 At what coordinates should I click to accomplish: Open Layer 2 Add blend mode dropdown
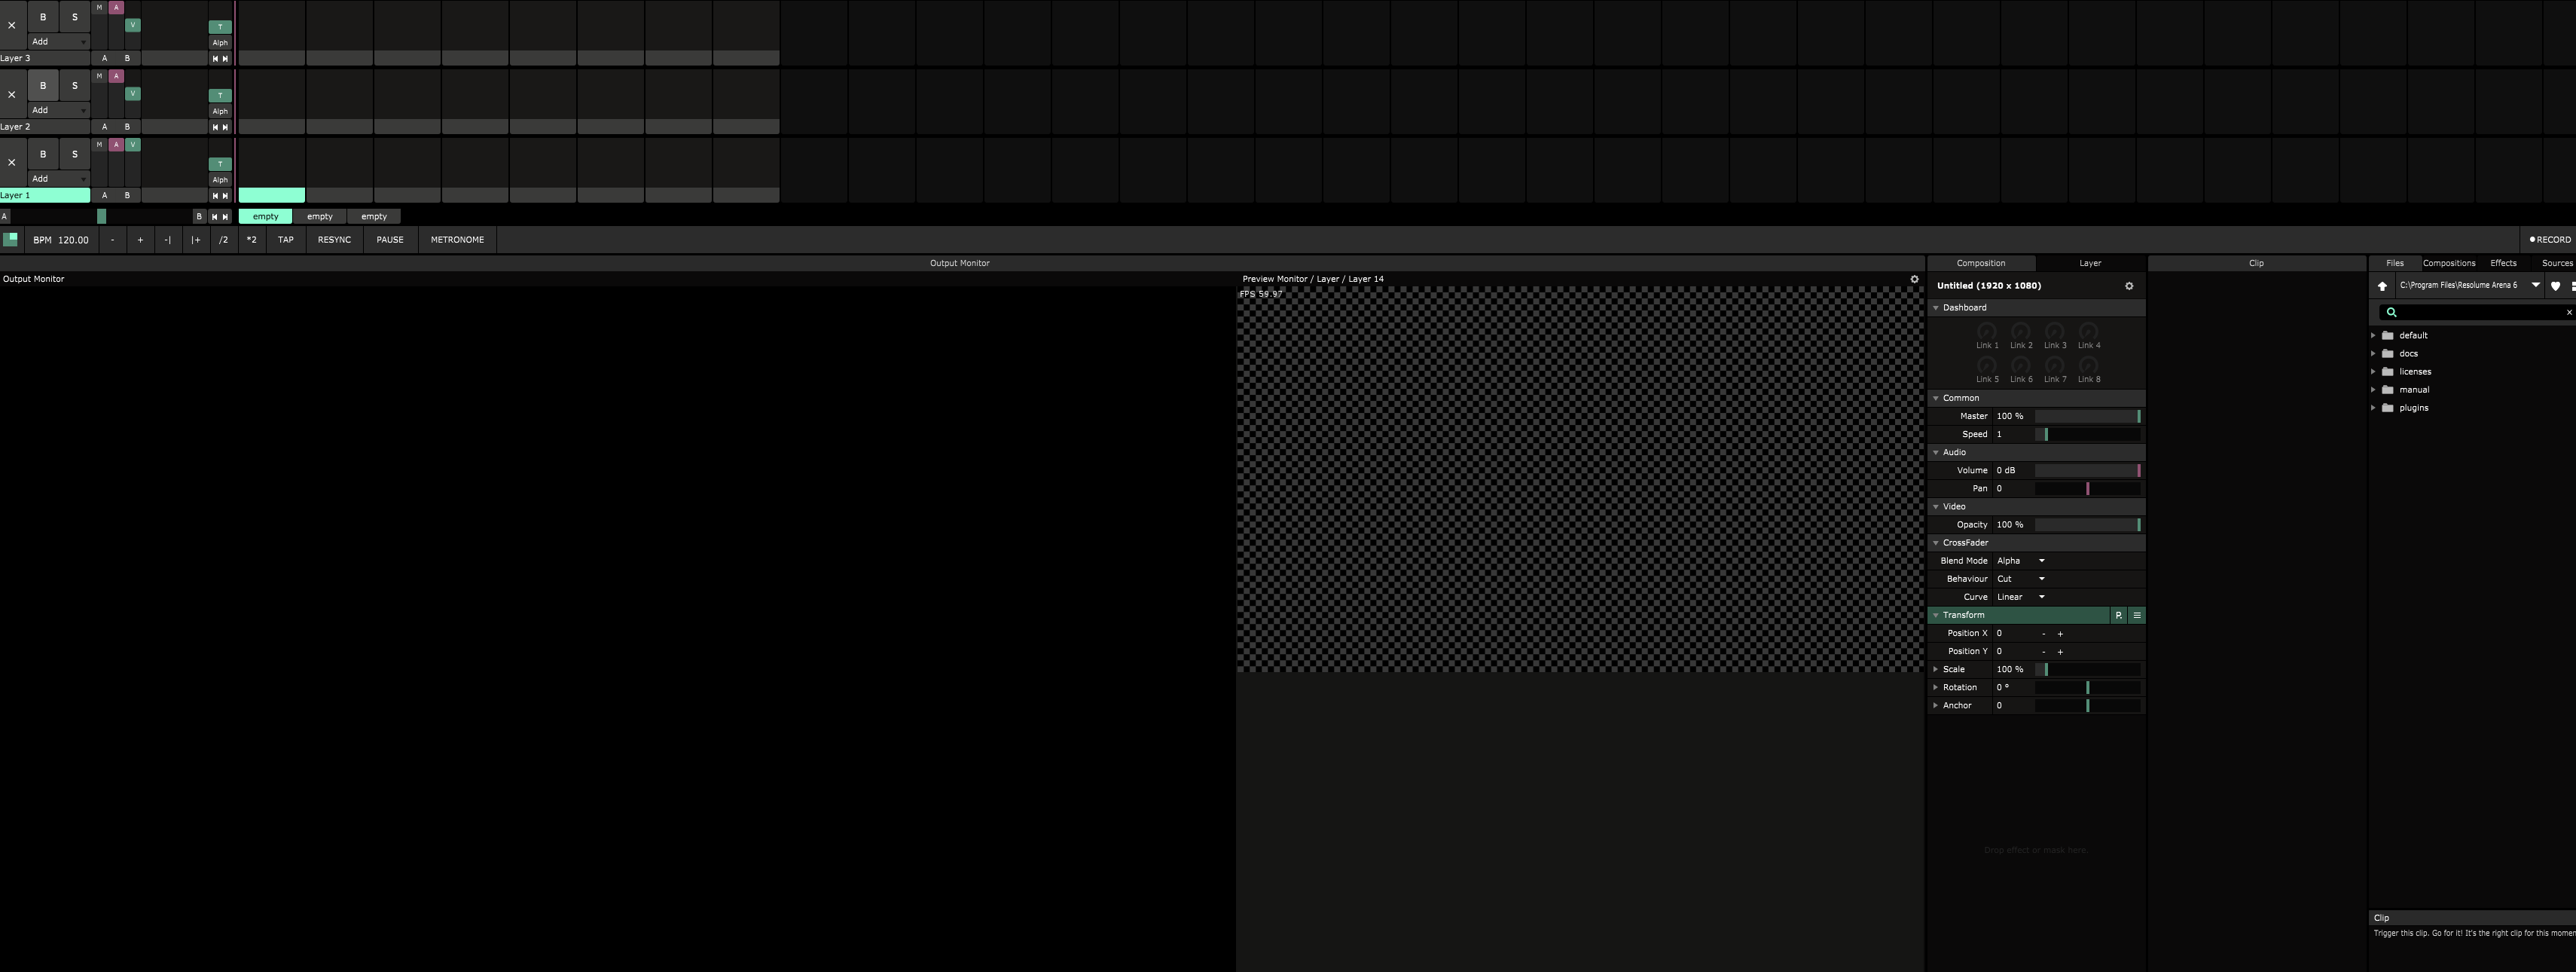pos(58,111)
